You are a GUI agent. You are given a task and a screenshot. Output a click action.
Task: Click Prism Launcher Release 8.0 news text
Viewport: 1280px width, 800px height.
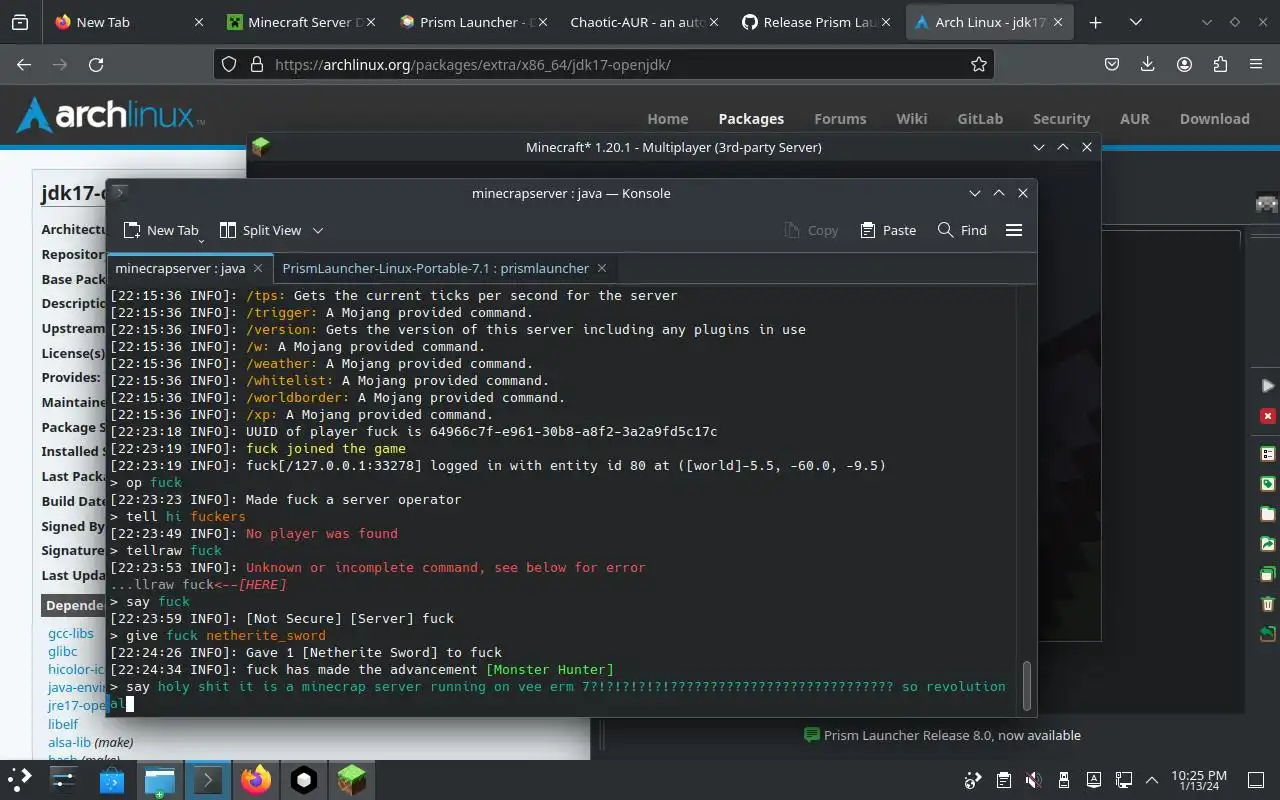952,735
